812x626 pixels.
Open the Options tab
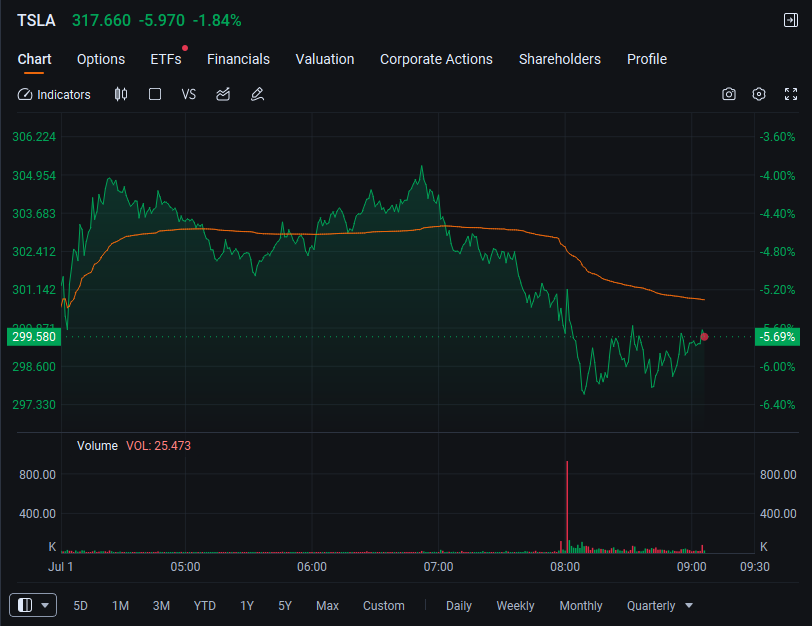click(x=101, y=59)
